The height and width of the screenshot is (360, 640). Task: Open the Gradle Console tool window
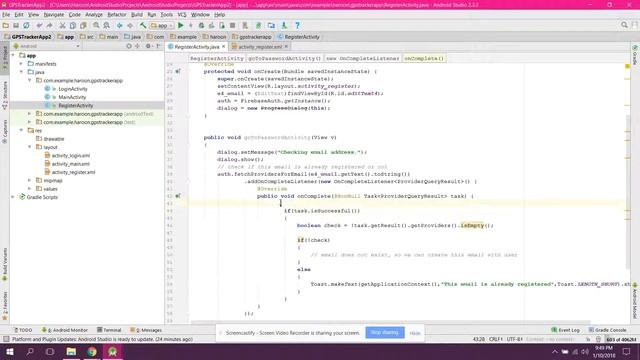point(607,330)
